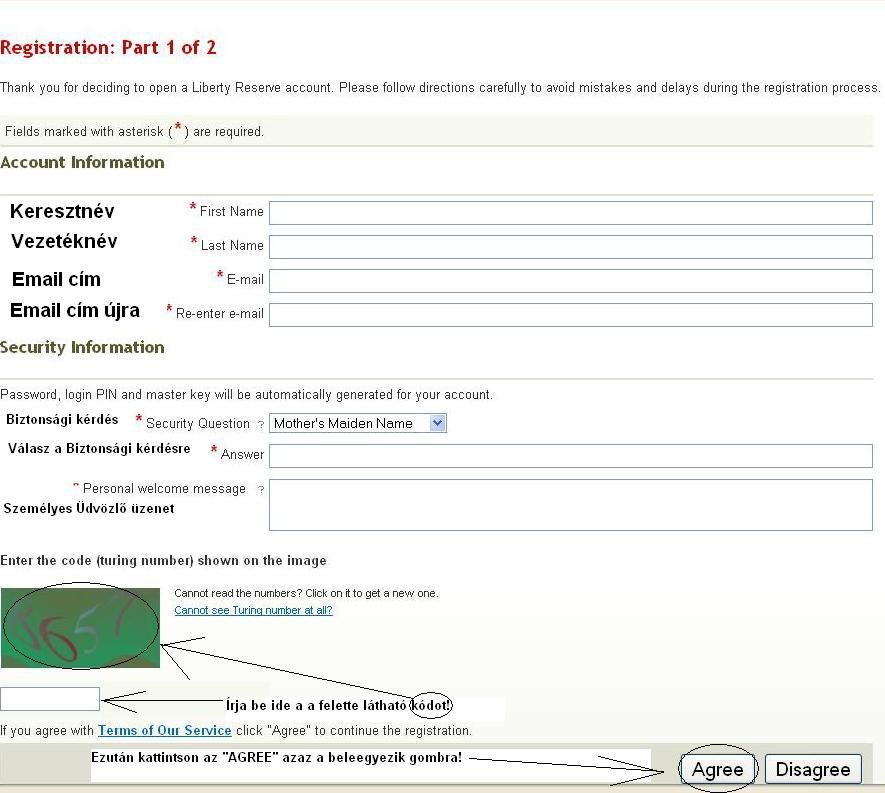Click 'Enter the code (turing number)' text

coord(97,560)
